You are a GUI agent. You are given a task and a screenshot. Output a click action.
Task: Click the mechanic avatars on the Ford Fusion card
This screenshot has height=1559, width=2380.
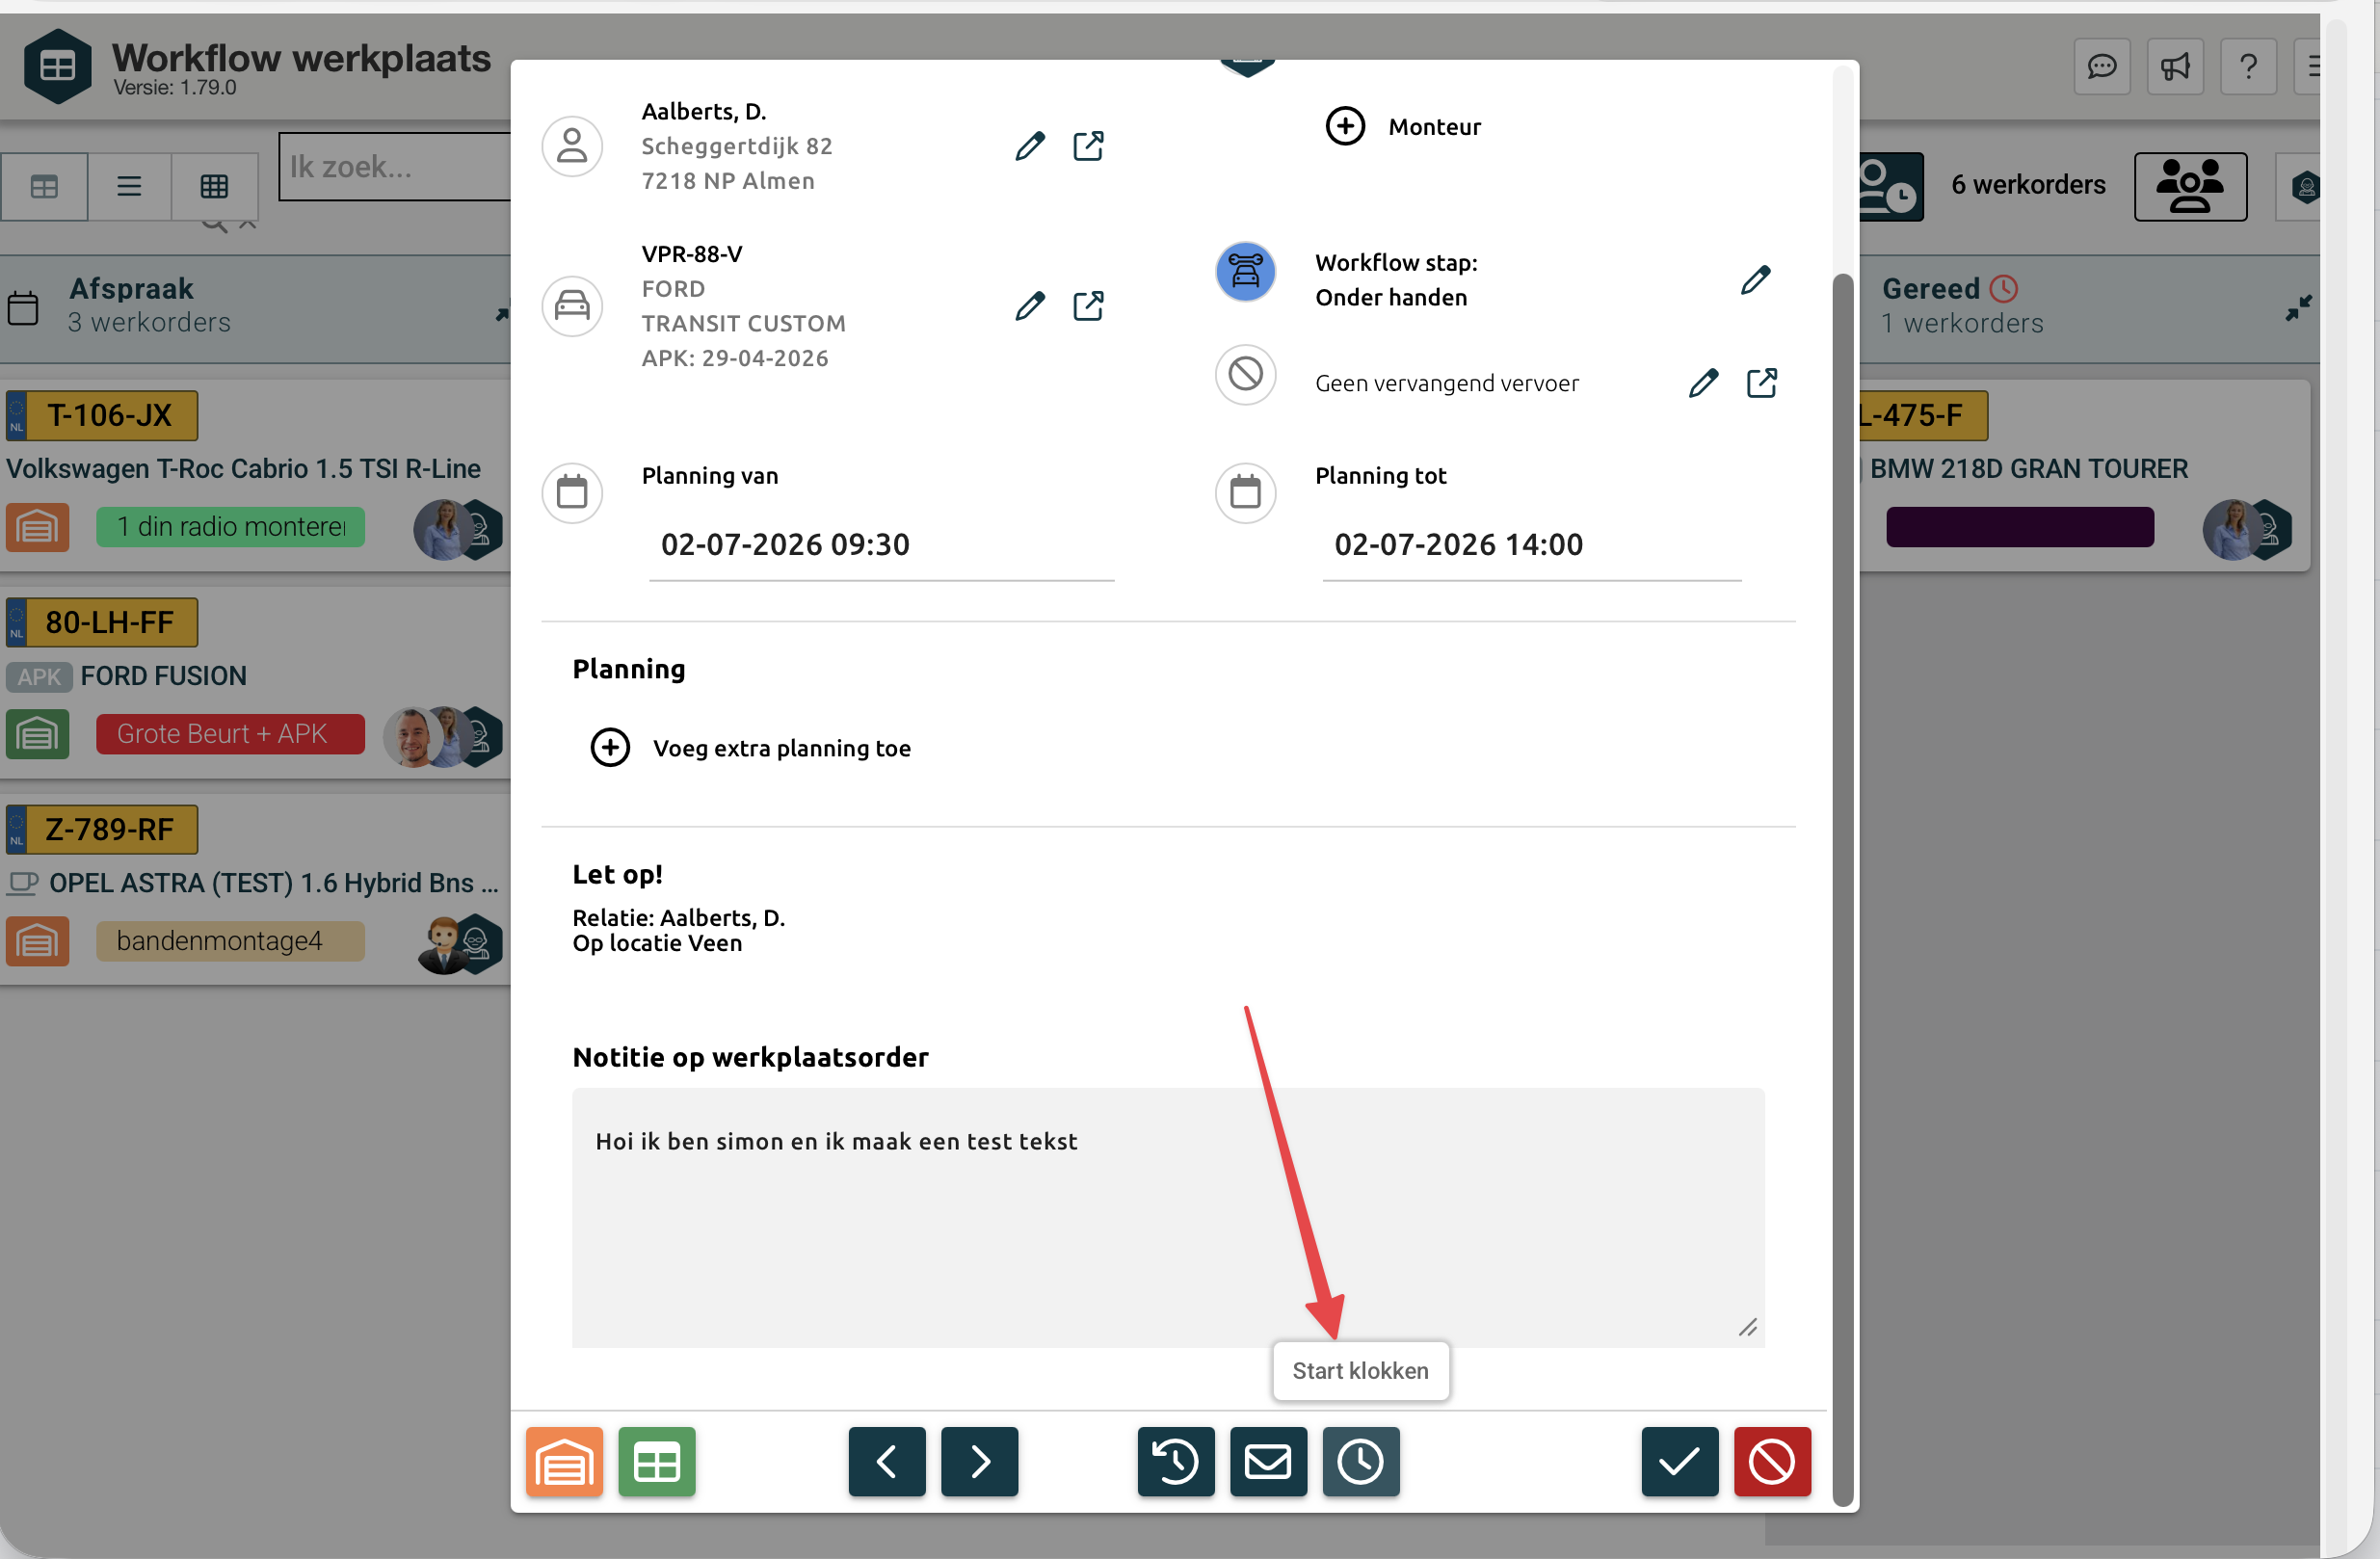click(x=443, y=736)
